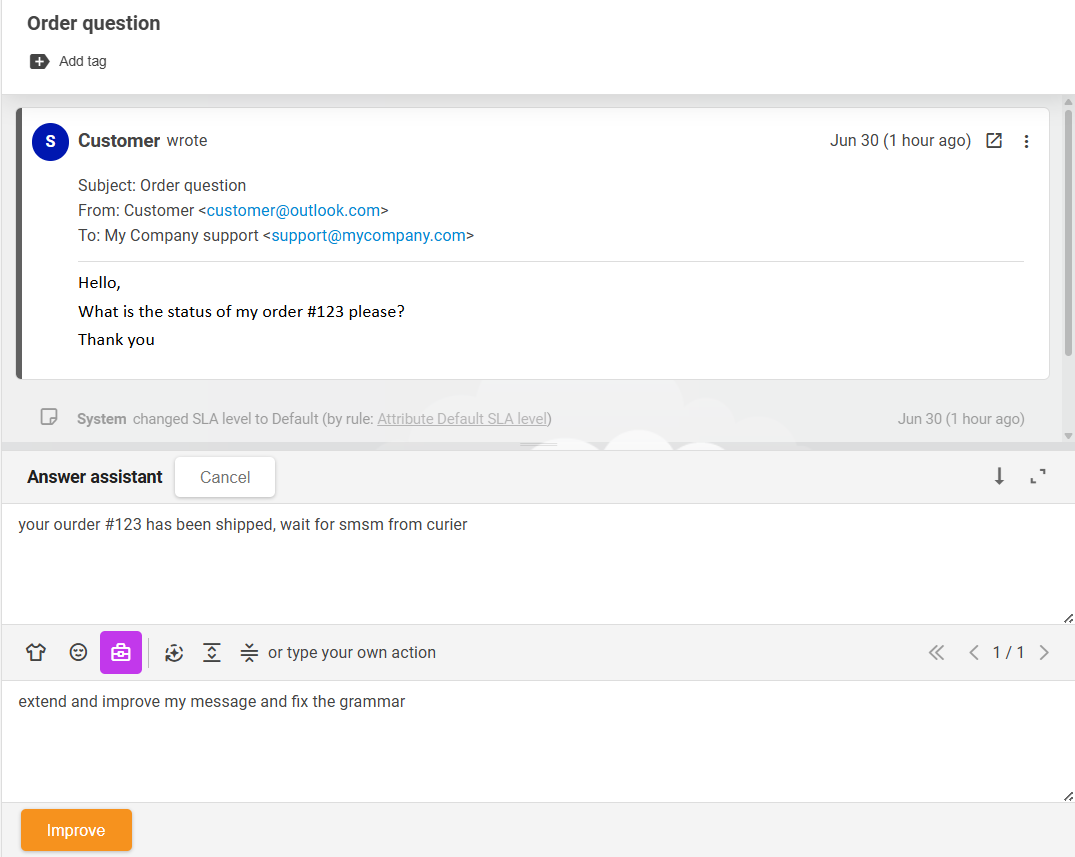The width and height of the screenshot is (1075, 857).
Task: Select the professional briefcase tone icon
Action: pos(120,652)
